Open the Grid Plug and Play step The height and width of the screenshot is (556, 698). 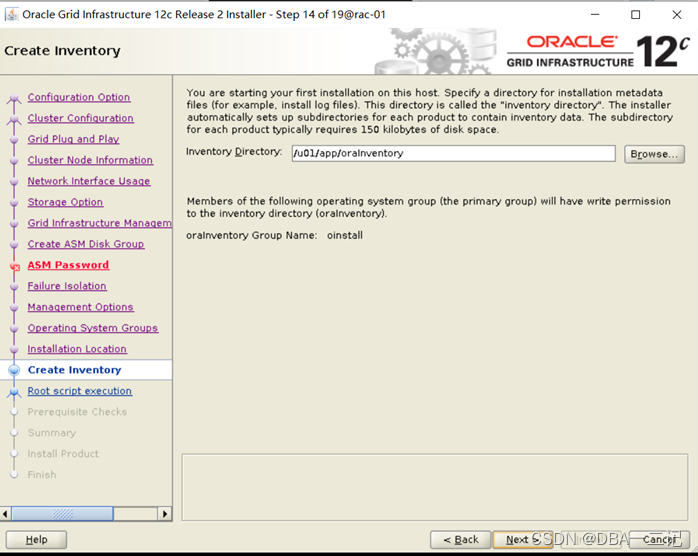[73, 139]
